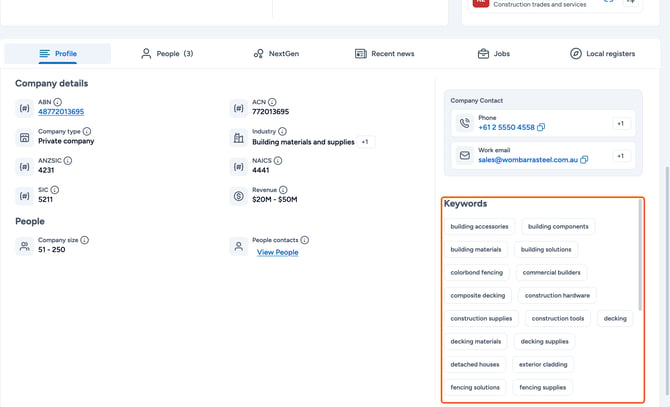Select the exterior cladding keyword
The height and width of the screenshot is (407, 670).
543,365
